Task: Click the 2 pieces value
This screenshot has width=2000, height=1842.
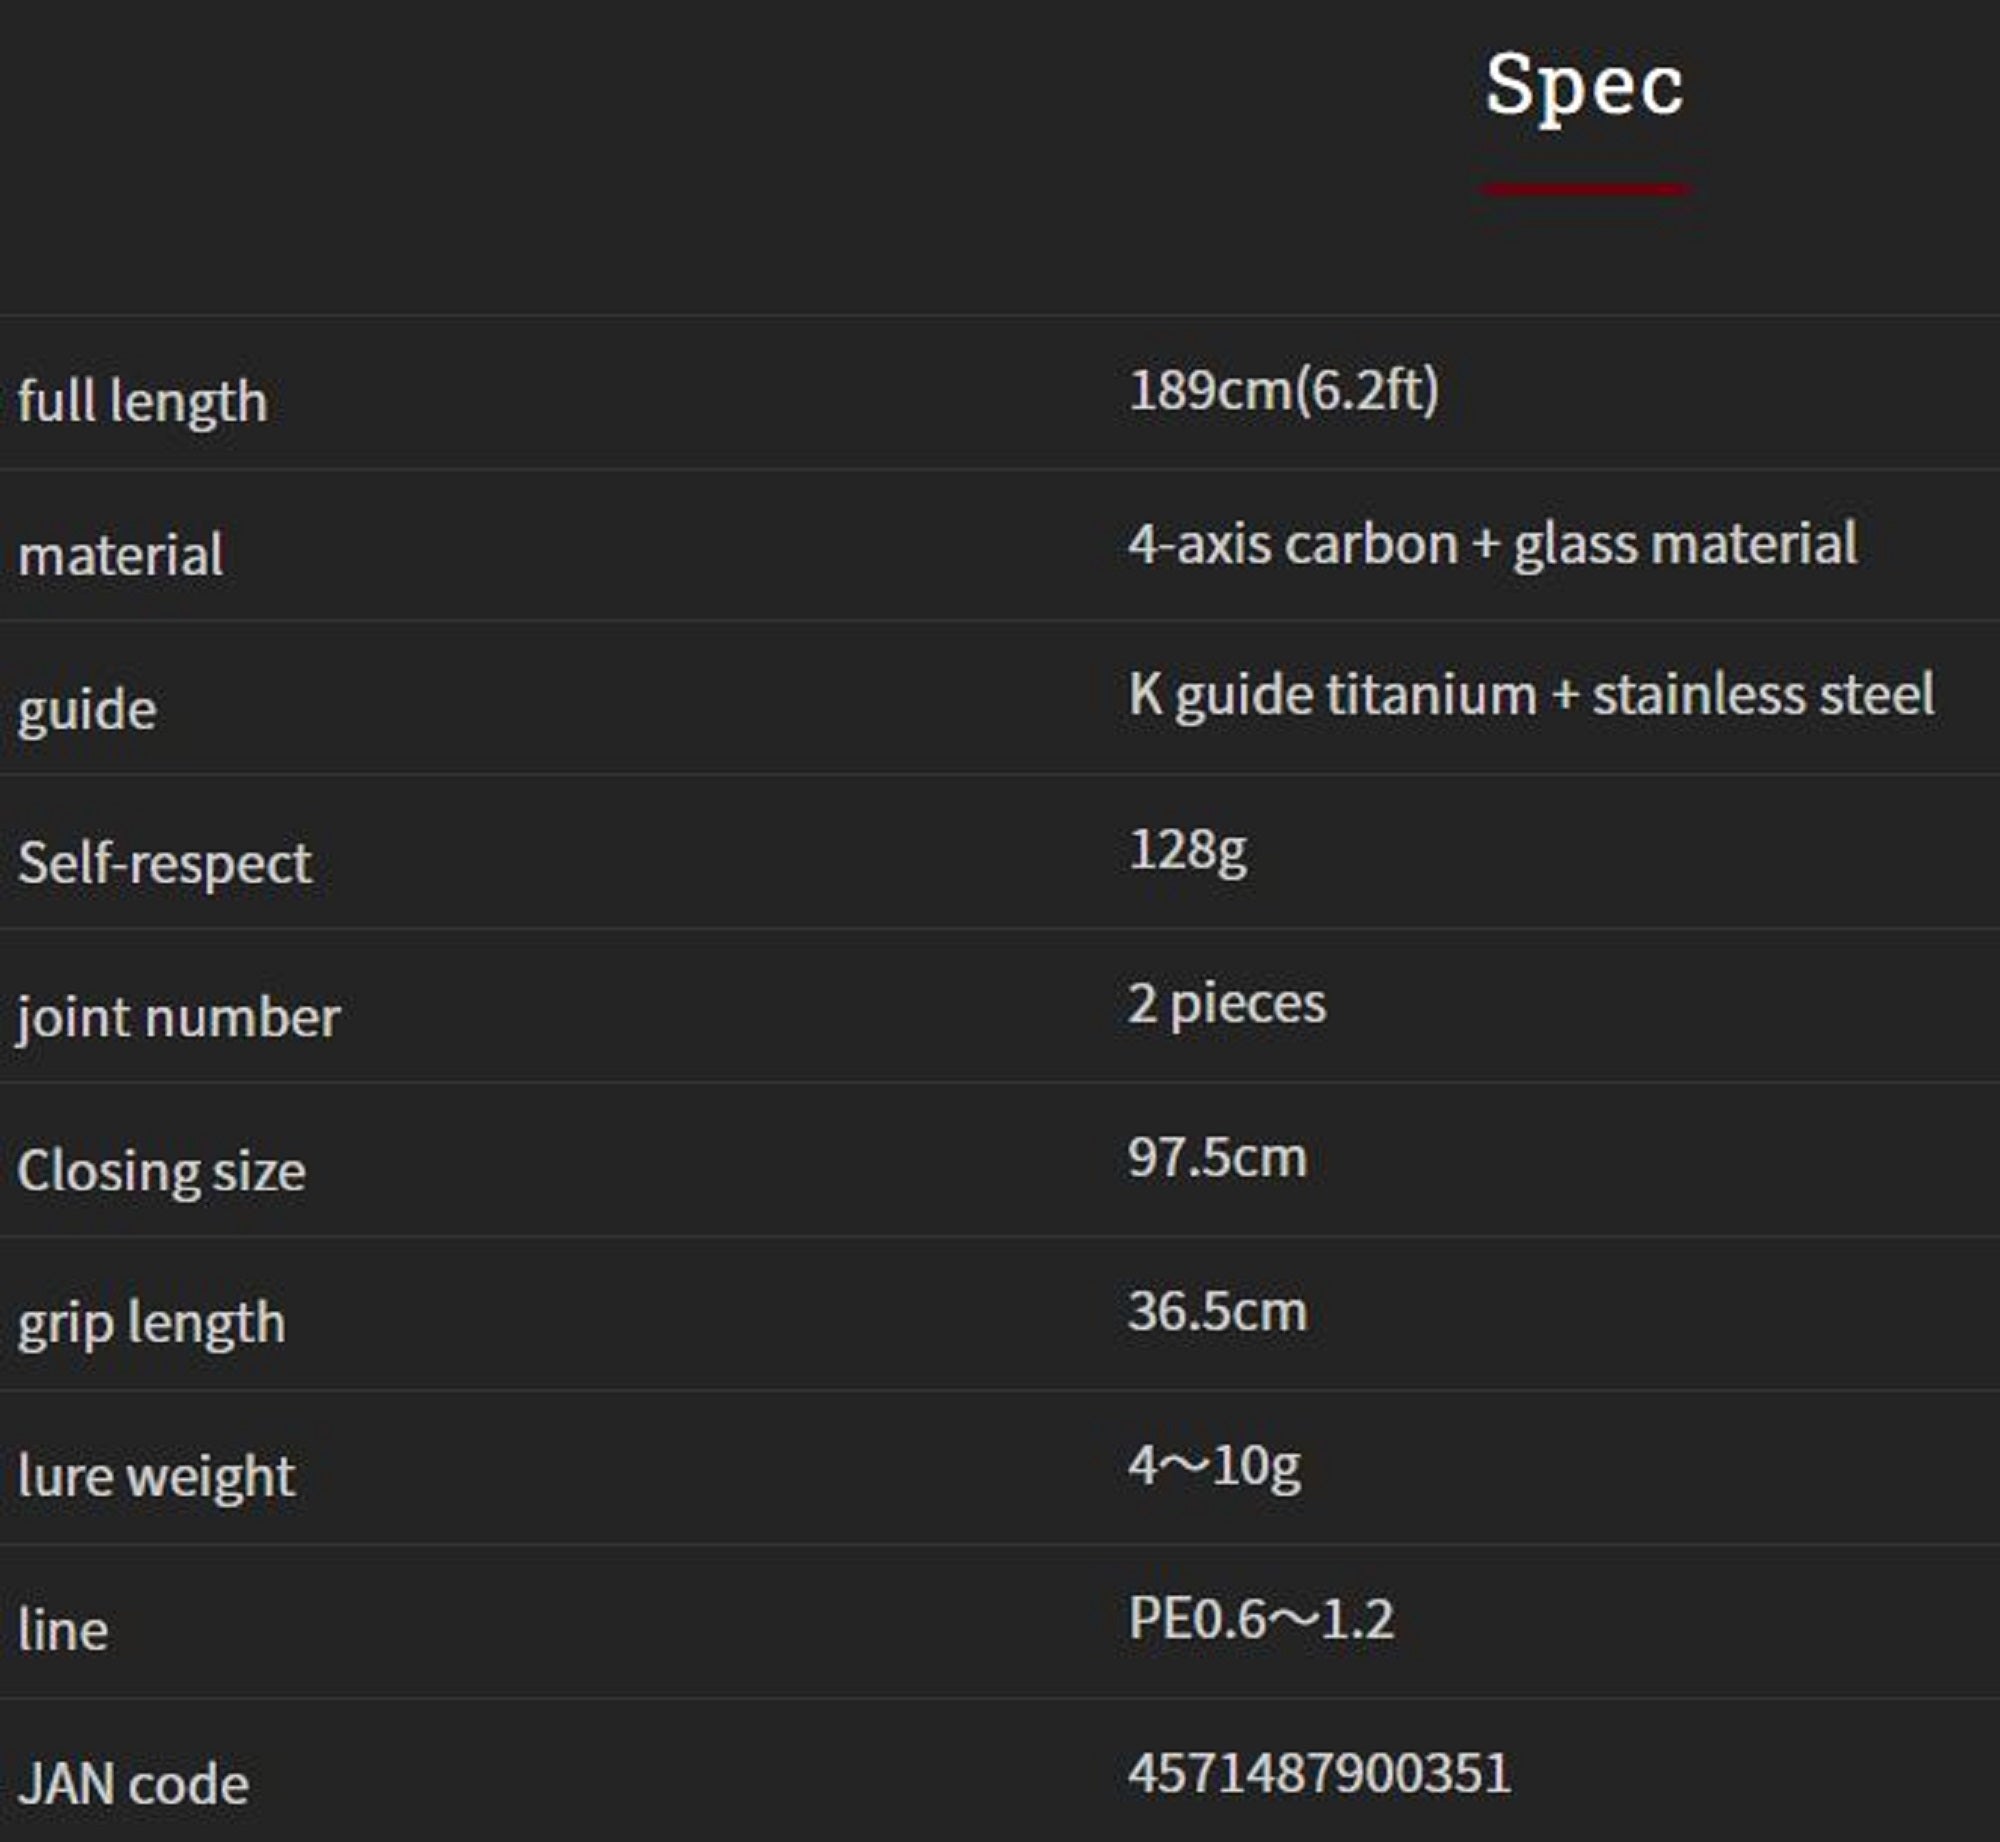Action: tap(1227, 1004)
